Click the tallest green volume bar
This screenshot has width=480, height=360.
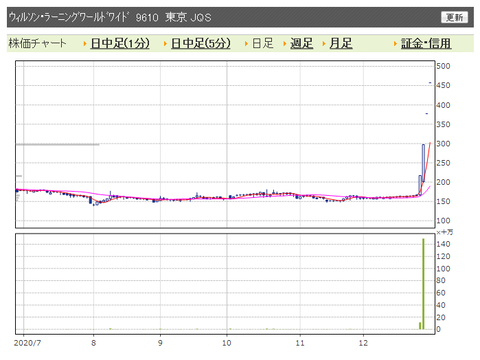point(423,284)
